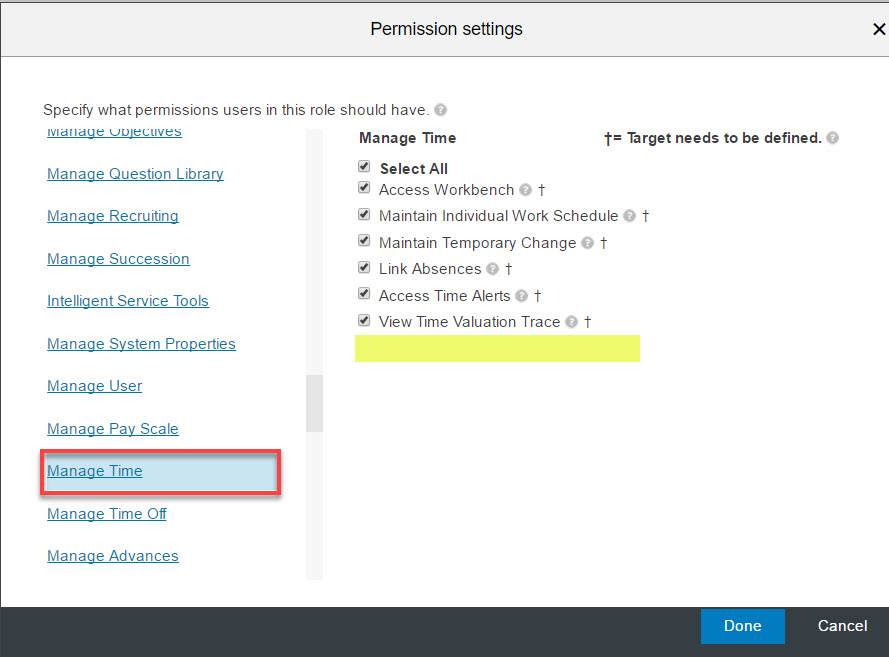The image size is (889, 657).
Task: Open help icon beside Maintain Individual Work Schedule
Action: pyautogui.click(x=629, y=216)
